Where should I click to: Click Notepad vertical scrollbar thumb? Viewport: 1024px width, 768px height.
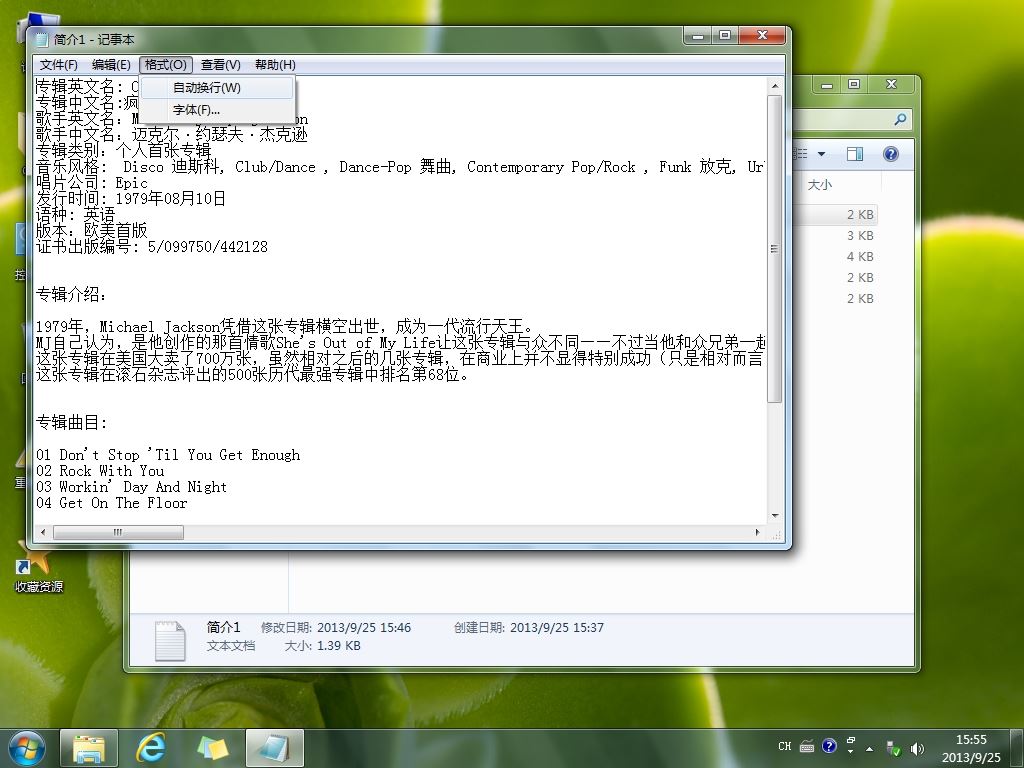click(x=775, y=249)
